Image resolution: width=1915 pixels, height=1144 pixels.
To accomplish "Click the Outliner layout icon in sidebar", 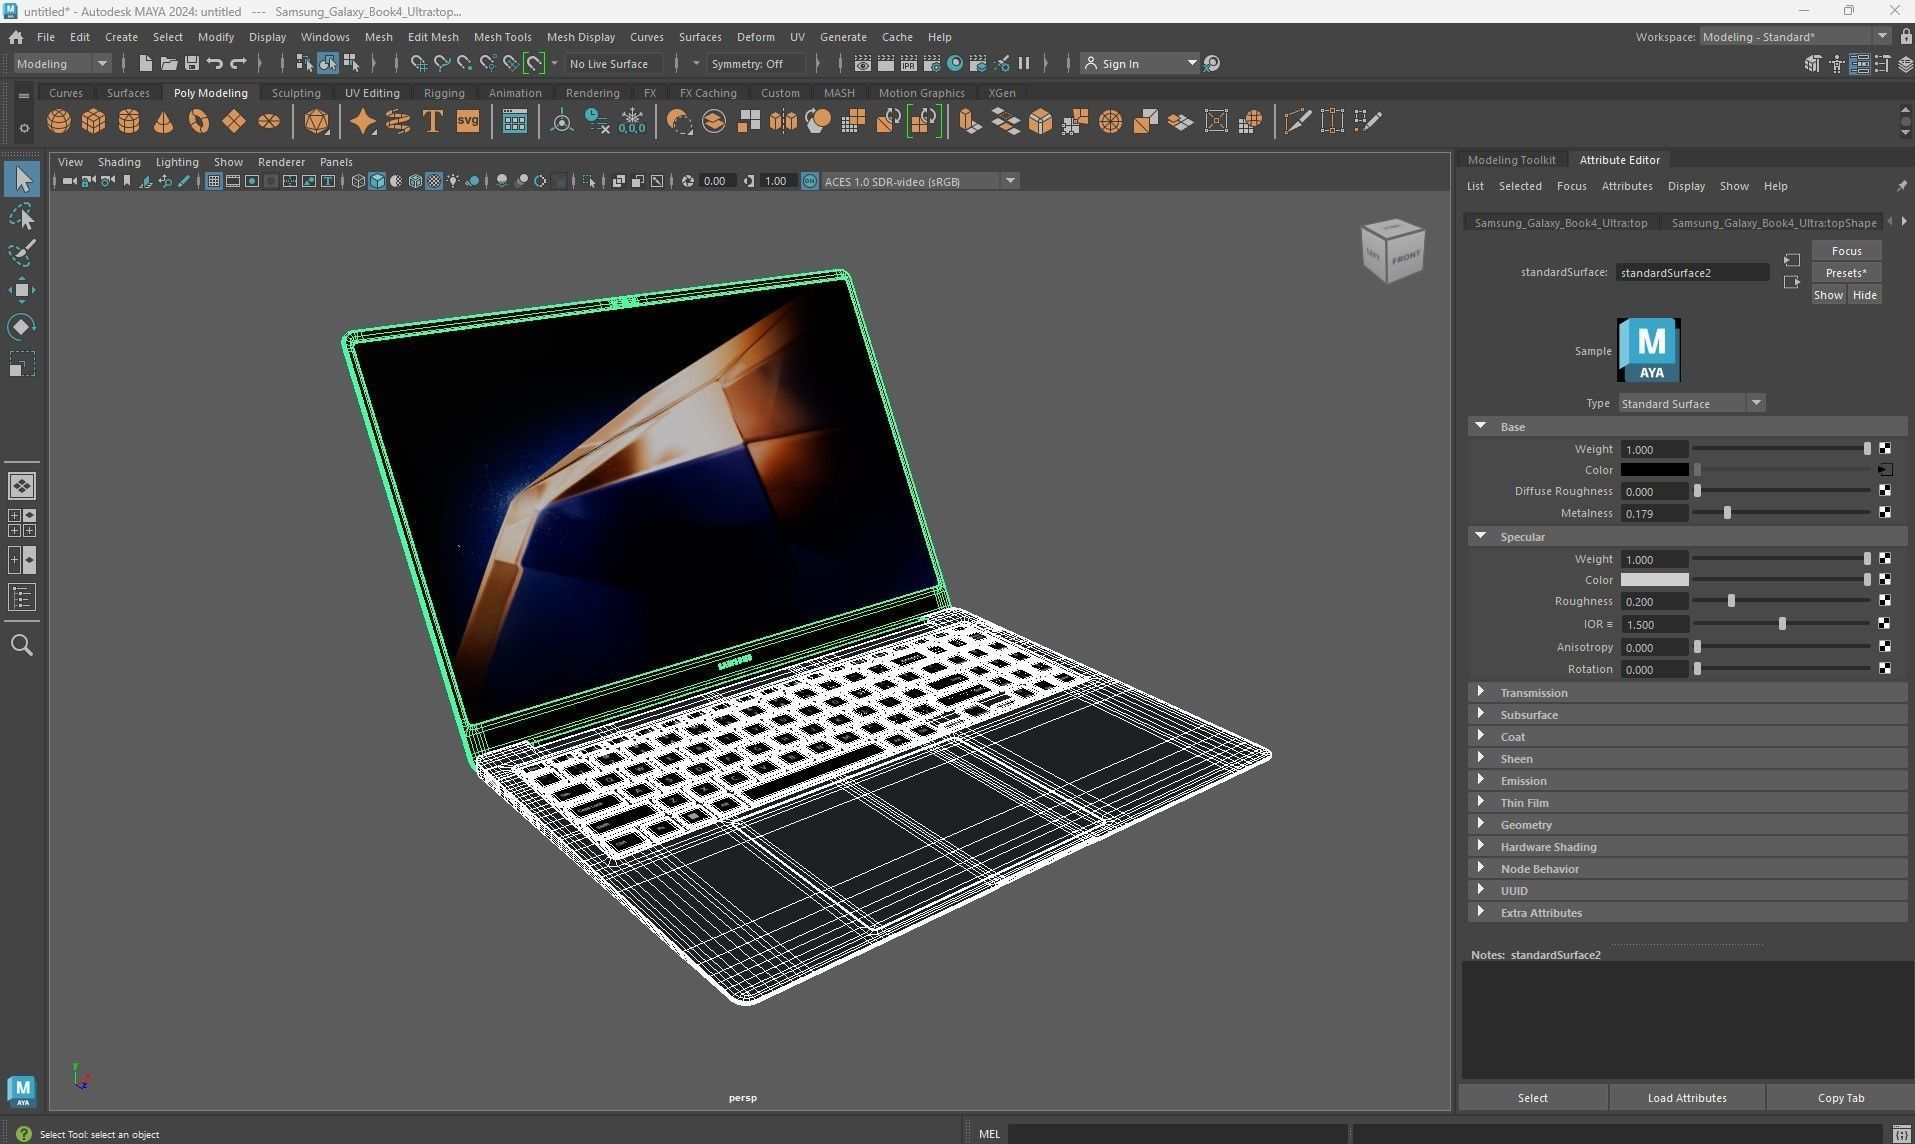I will (x=22, y=598).
